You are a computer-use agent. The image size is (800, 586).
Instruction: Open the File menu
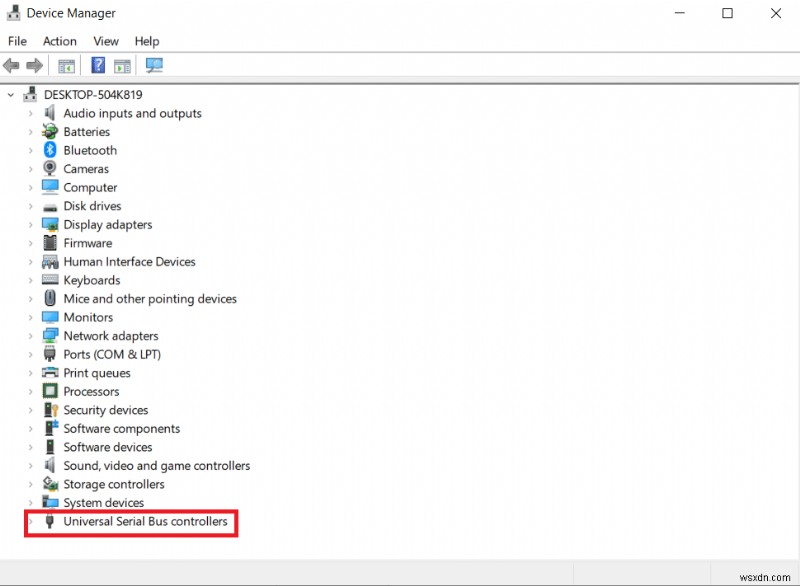[x=17, y=41]
